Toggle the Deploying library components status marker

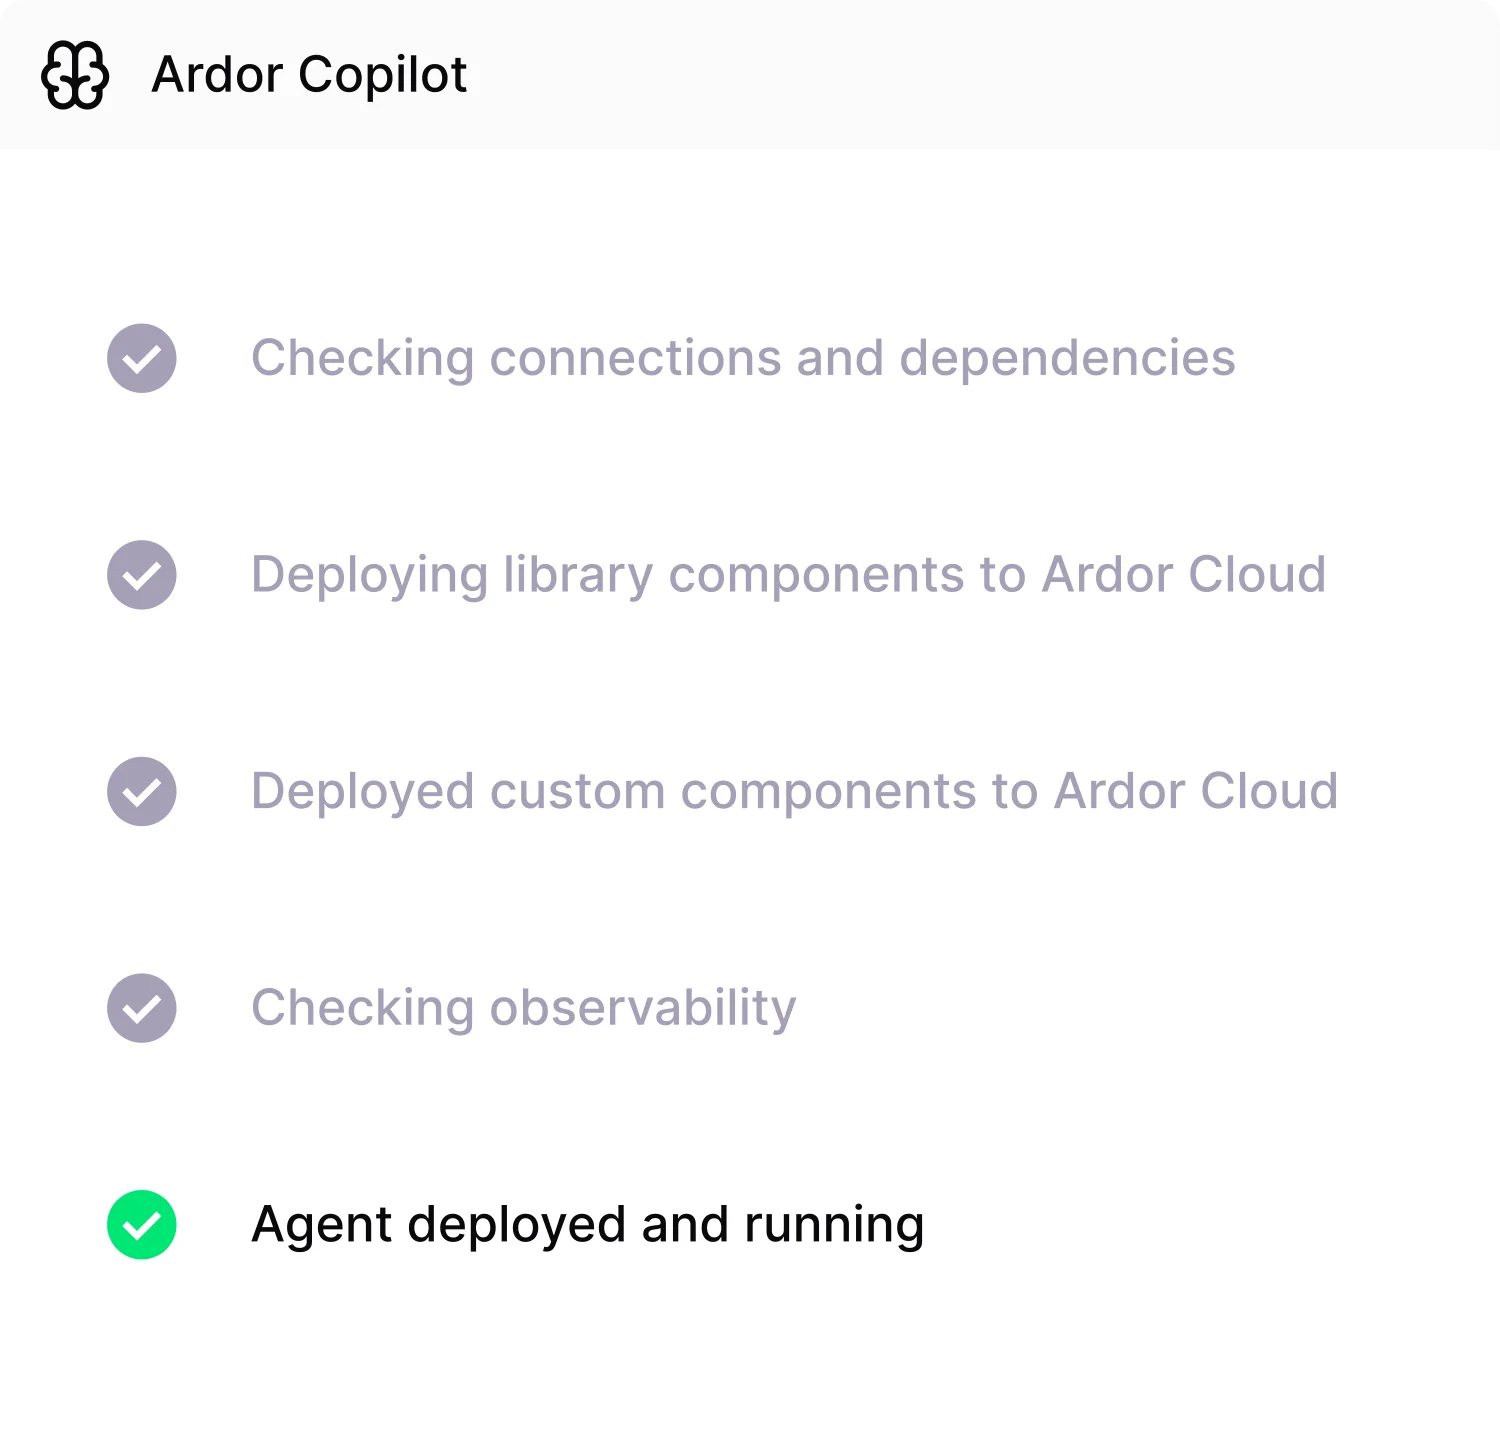click(141, 574)
